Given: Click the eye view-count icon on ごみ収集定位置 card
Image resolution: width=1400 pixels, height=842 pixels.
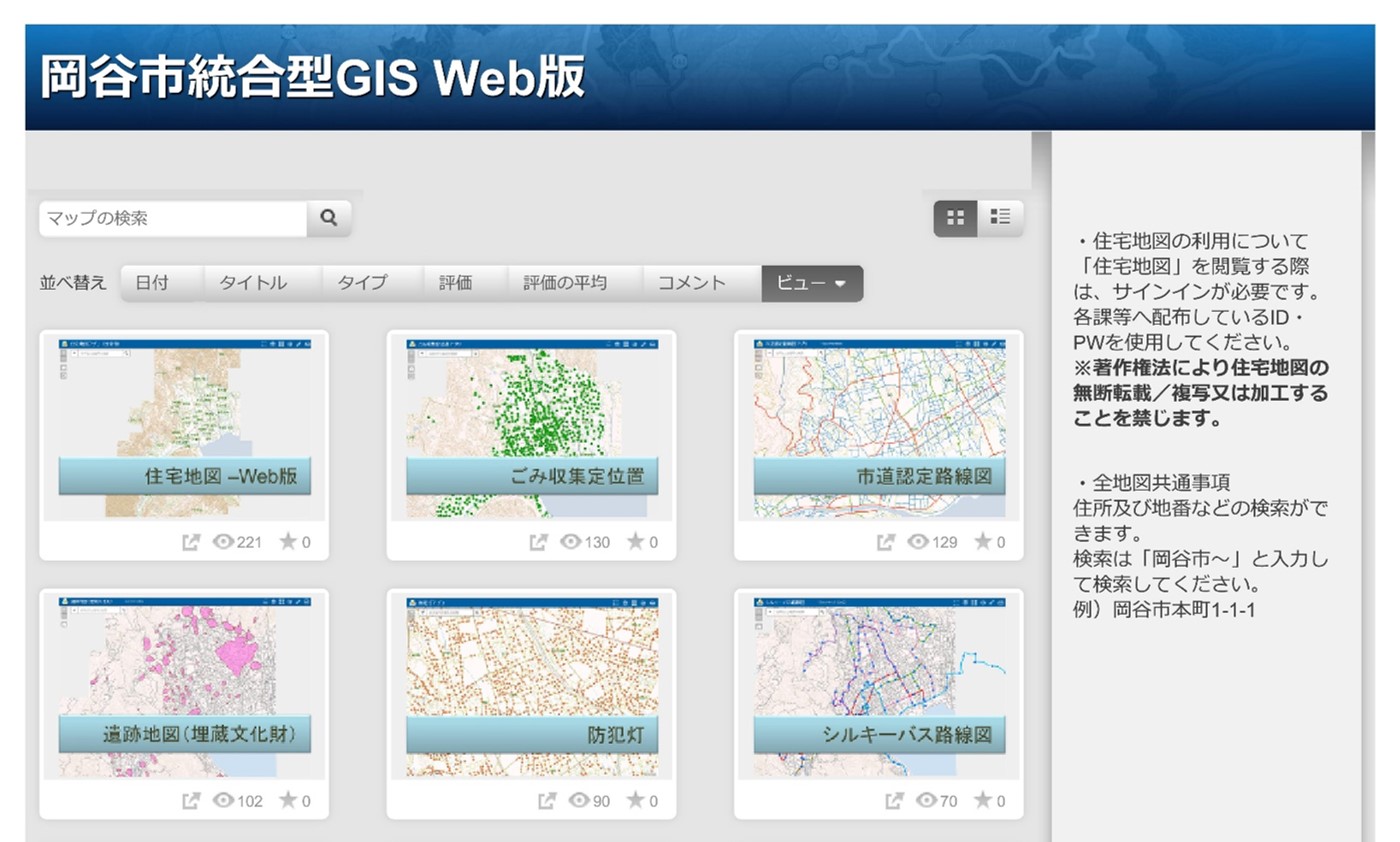Looking at the screenshot, I should [570, 542].
